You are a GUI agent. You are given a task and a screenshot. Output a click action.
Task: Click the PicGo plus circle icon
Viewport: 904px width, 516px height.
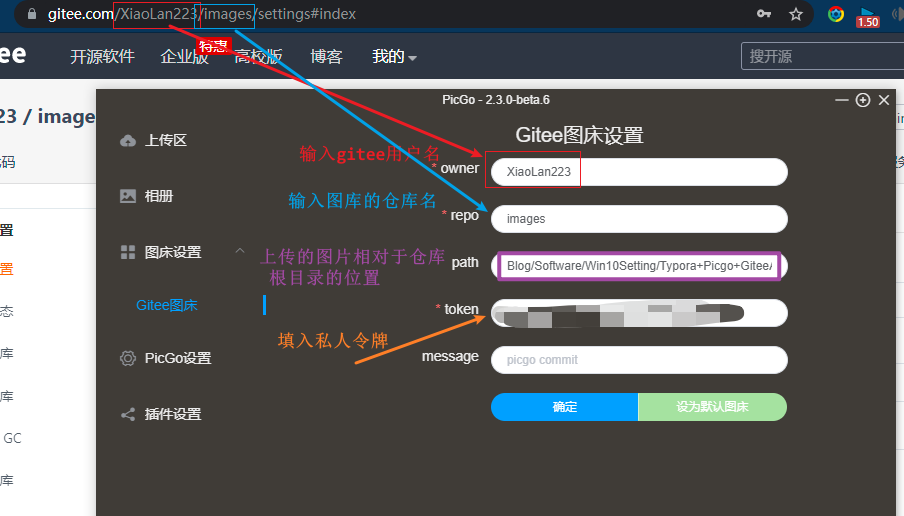click(x=863, y=100)
